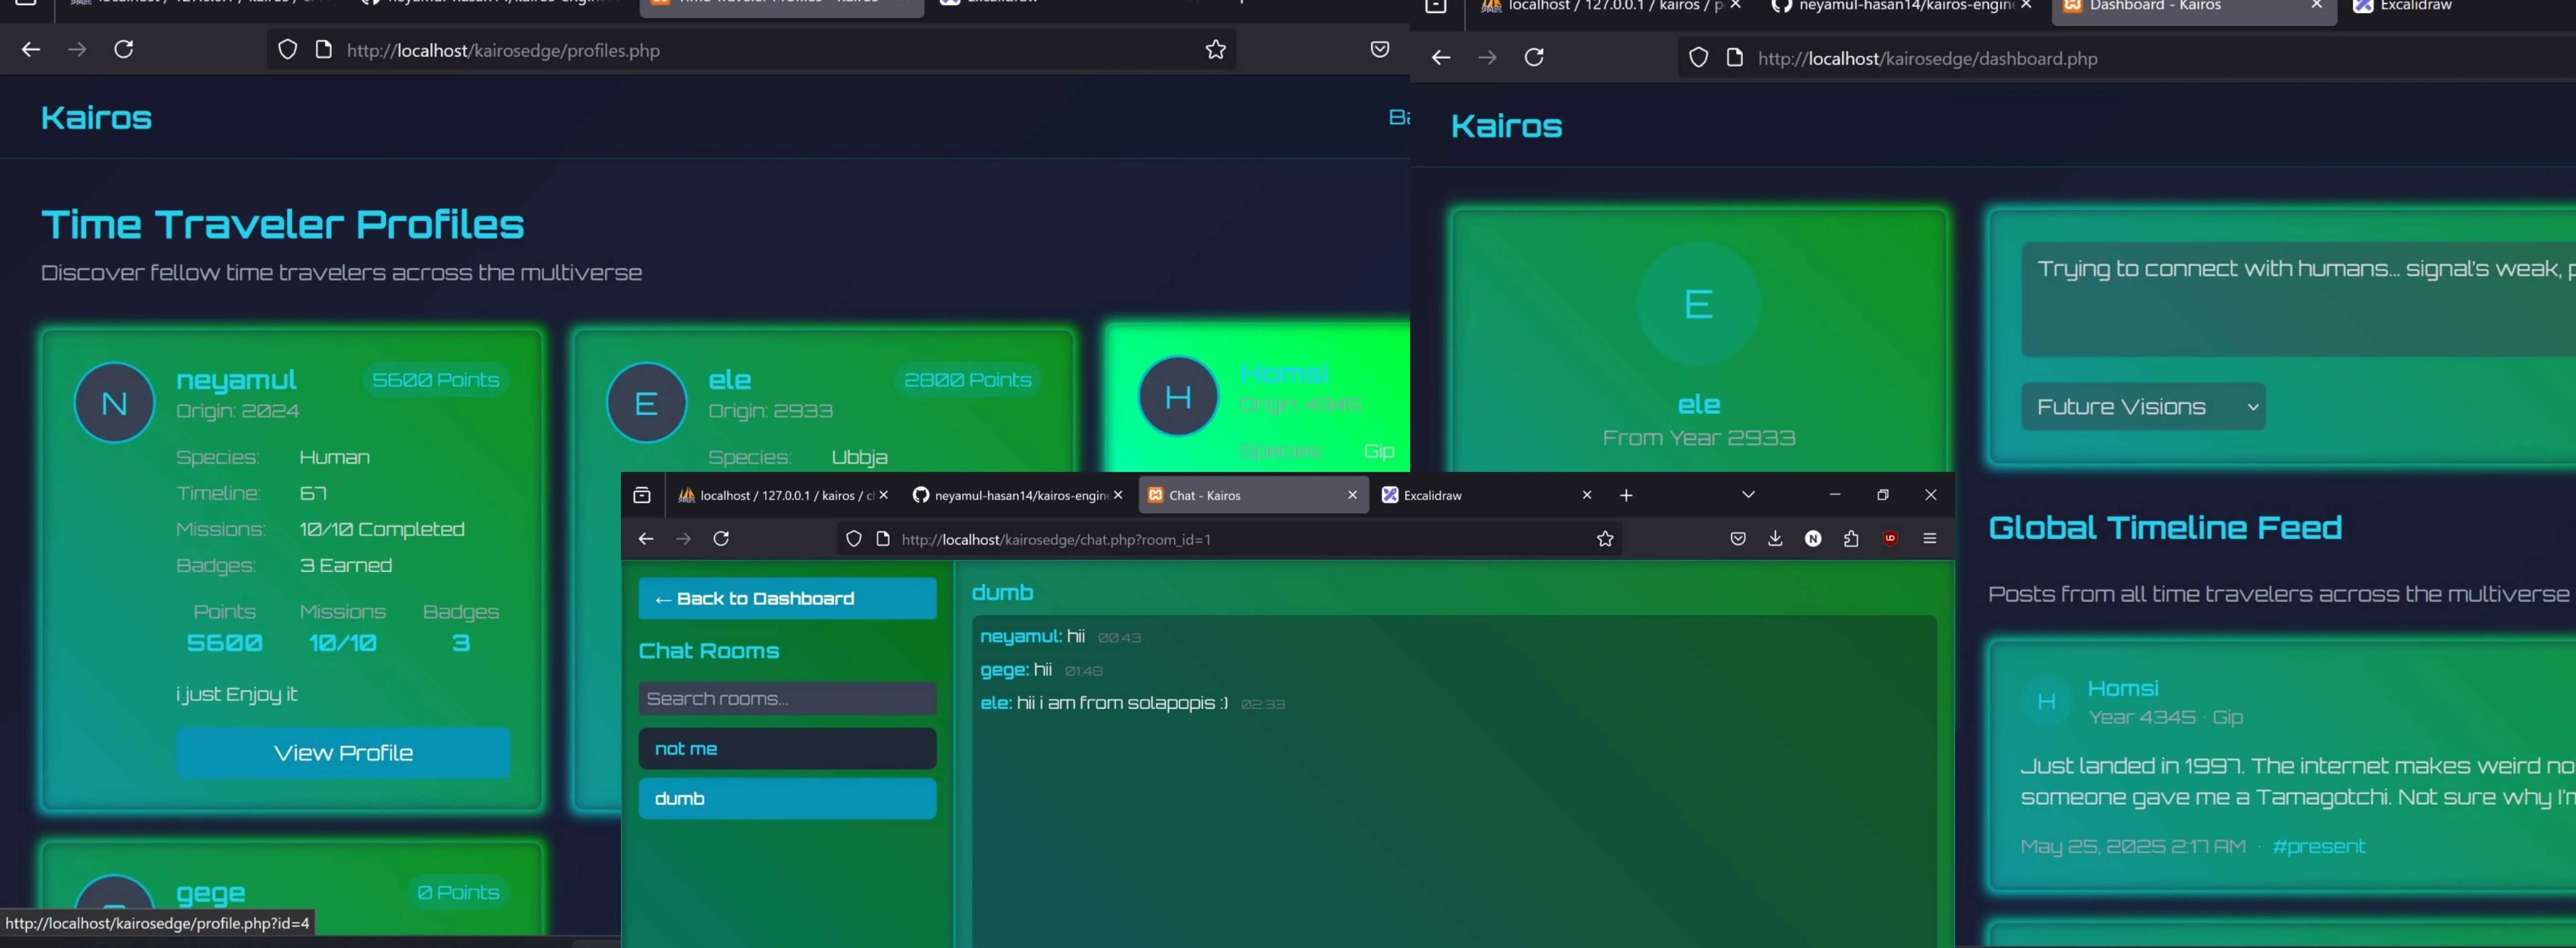Save chat page to Pocket

[1738, 539]
